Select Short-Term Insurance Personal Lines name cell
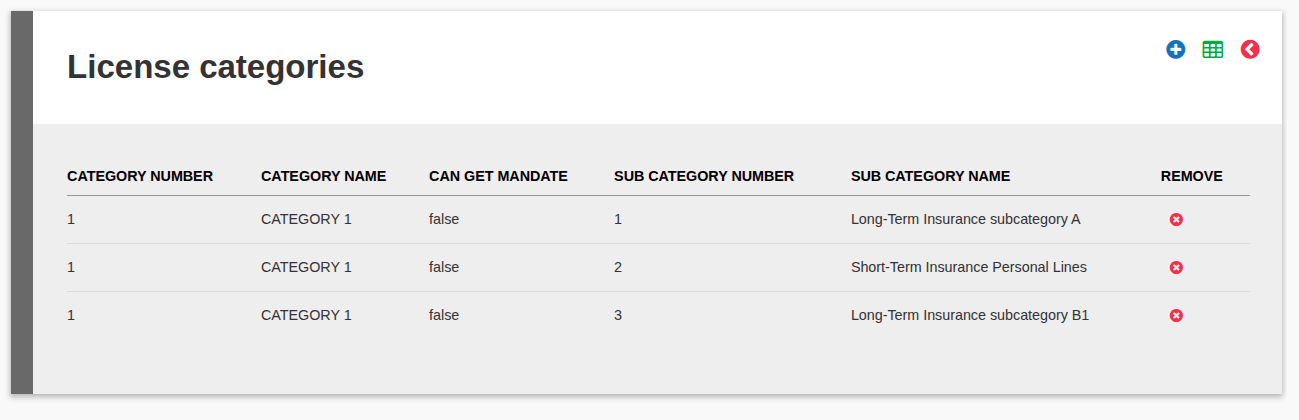1299x420 pixels. [968, 267]
